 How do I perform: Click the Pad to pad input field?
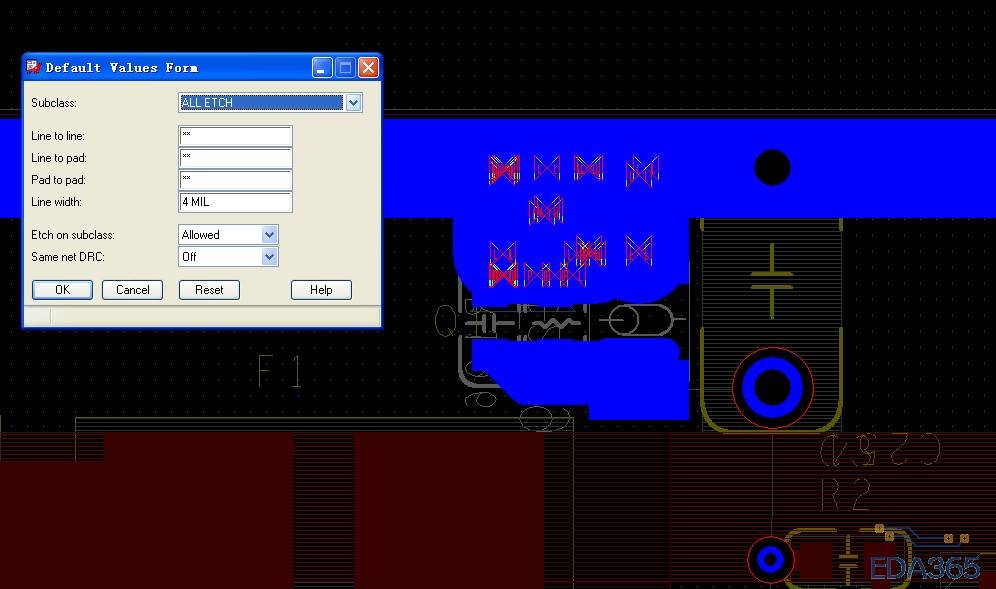235,180
